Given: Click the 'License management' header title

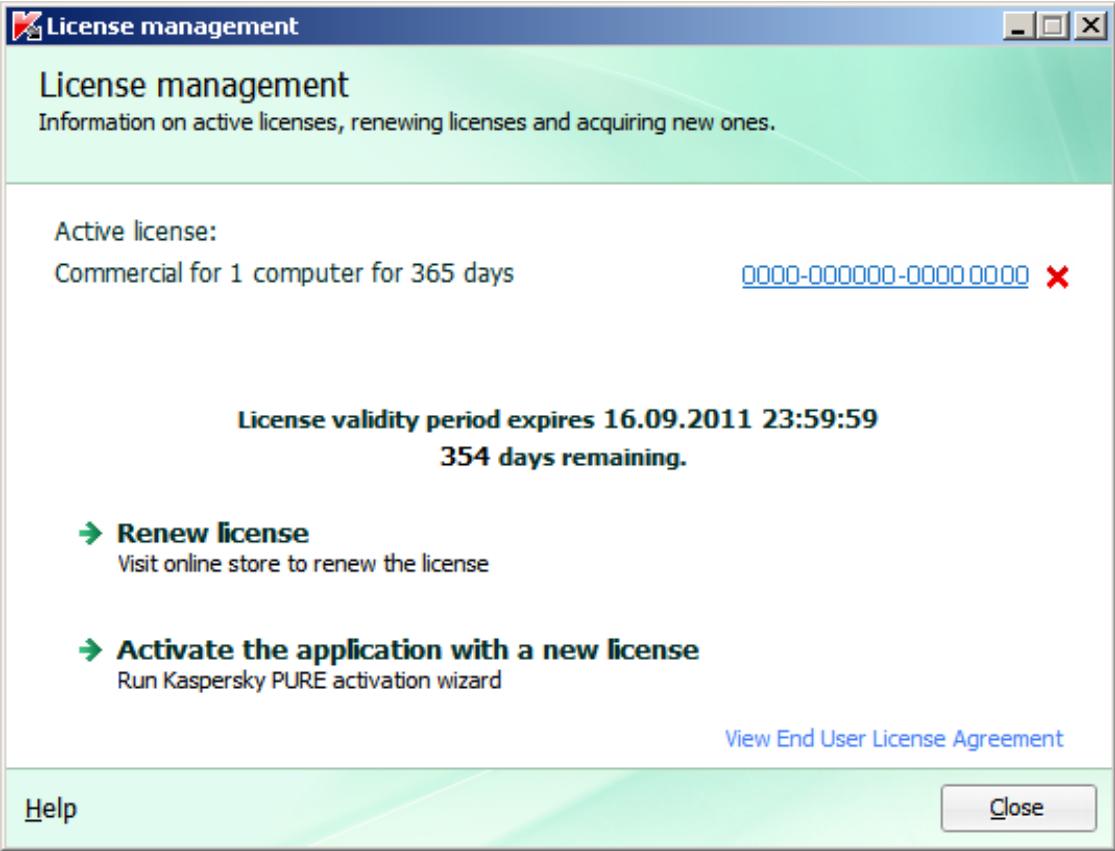Looking at the screenshot, I should [193, 85].
